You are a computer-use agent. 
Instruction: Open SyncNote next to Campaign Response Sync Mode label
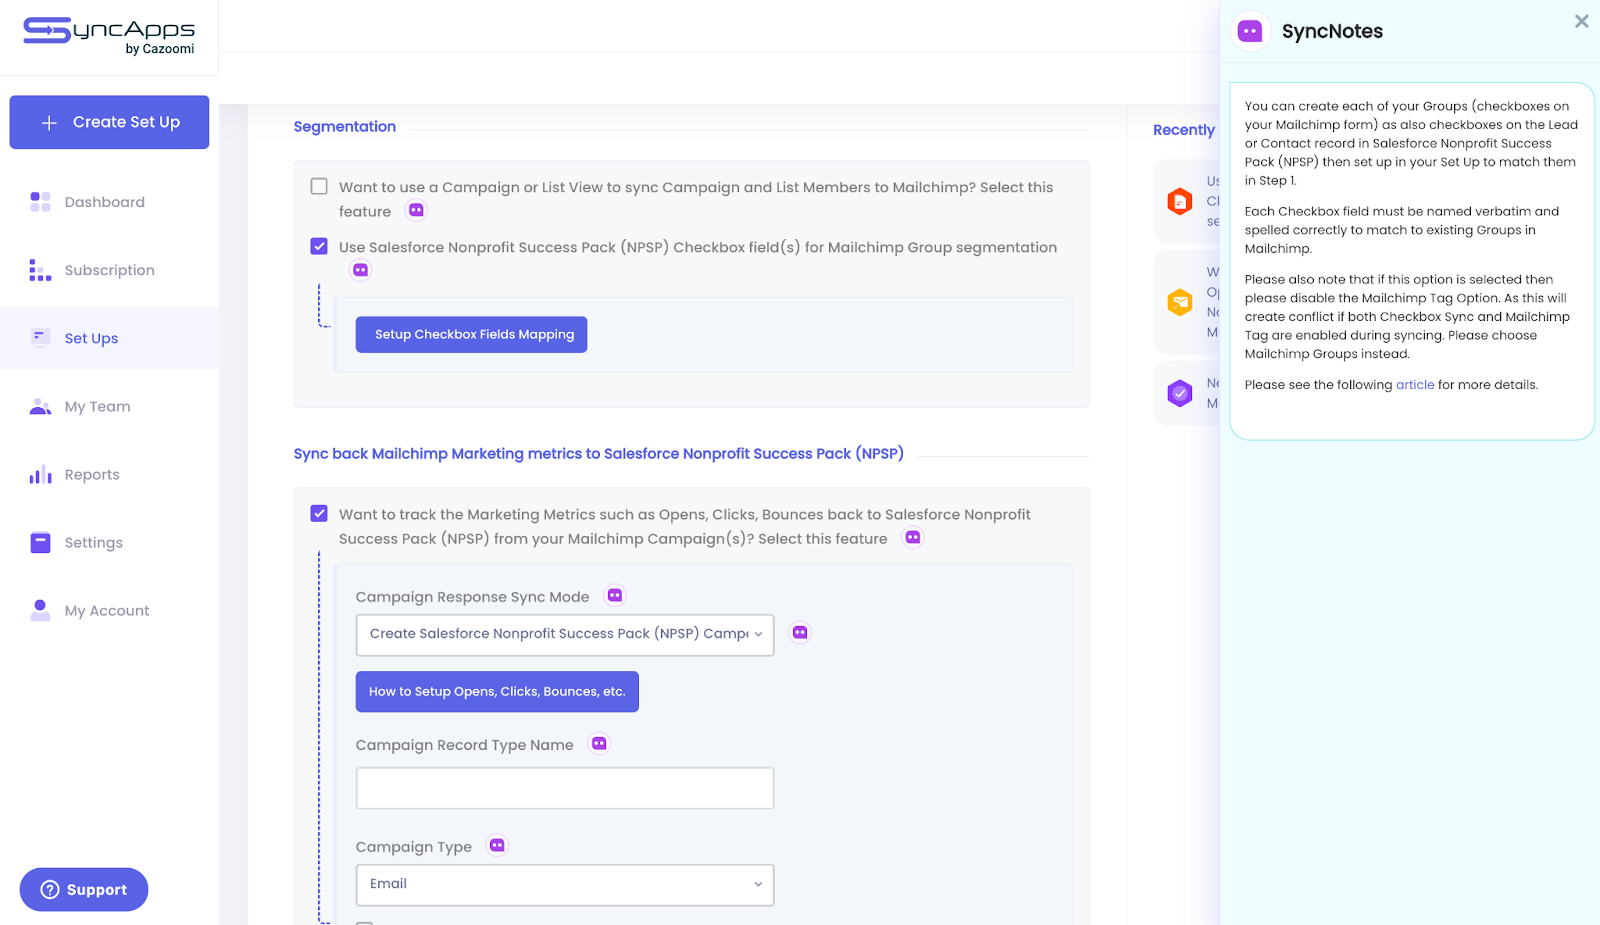(x=615, y=595)
